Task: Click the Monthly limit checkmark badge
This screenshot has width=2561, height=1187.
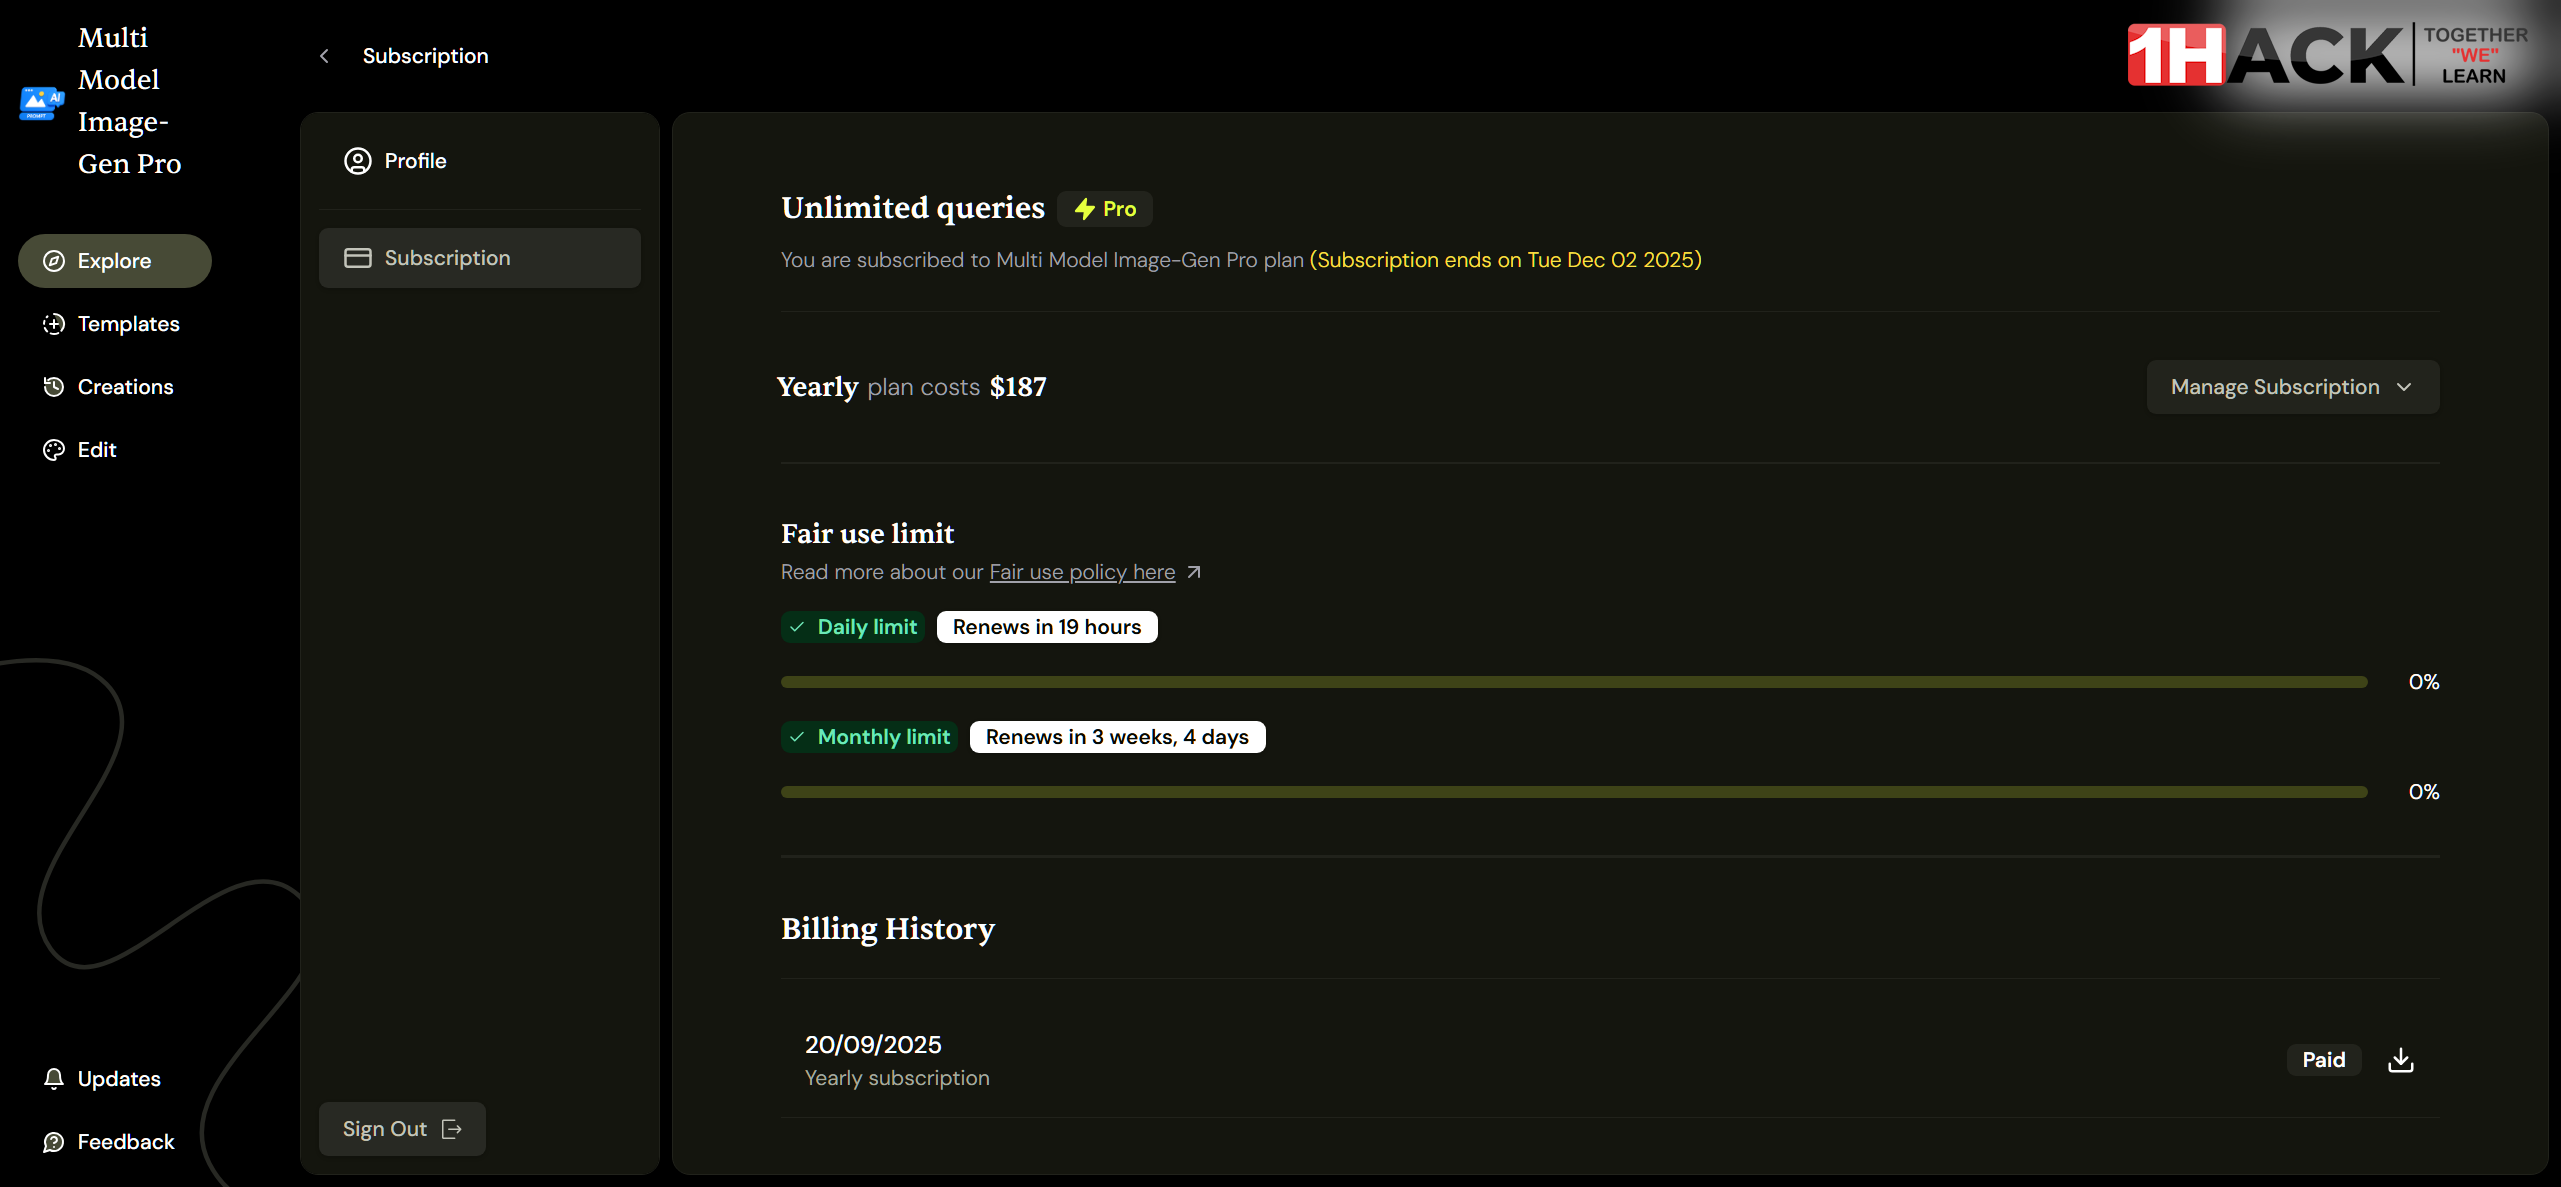Action: point(869,737)
